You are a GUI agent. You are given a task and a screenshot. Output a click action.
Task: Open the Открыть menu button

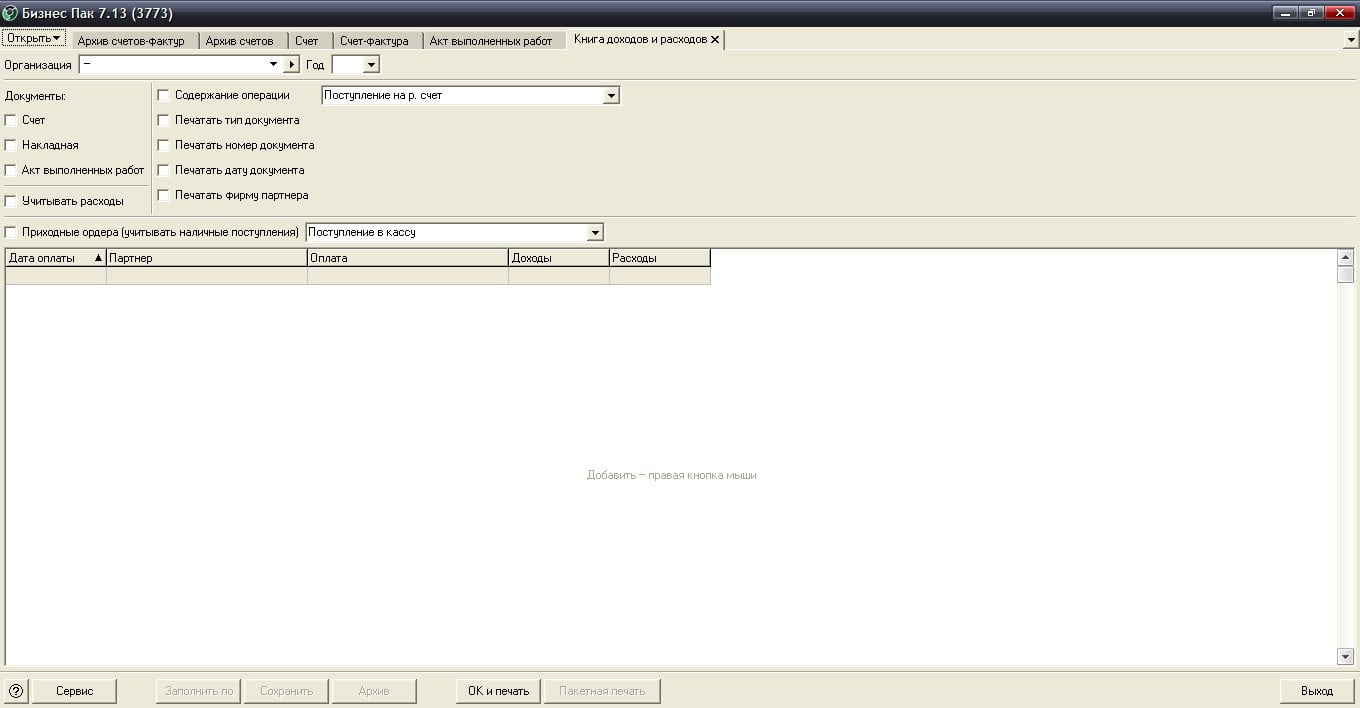tap(34, 39)
